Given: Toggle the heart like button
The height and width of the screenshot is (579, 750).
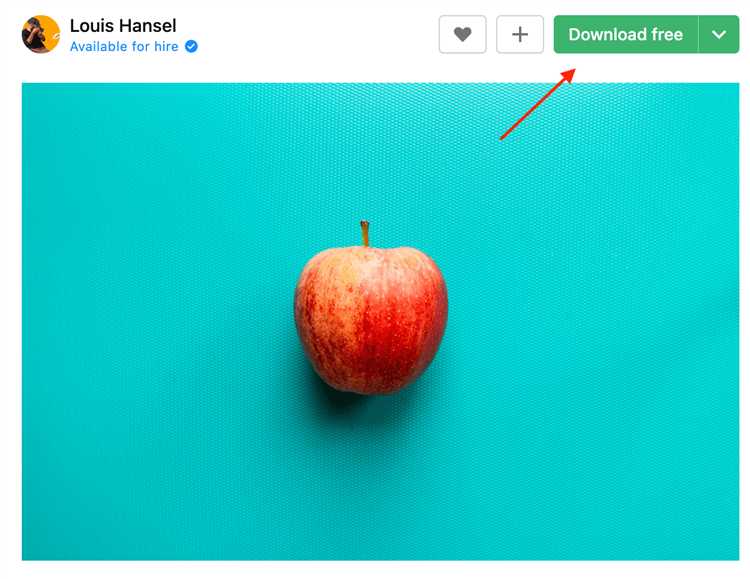Looking at the screenshot, I should (463, 34).
